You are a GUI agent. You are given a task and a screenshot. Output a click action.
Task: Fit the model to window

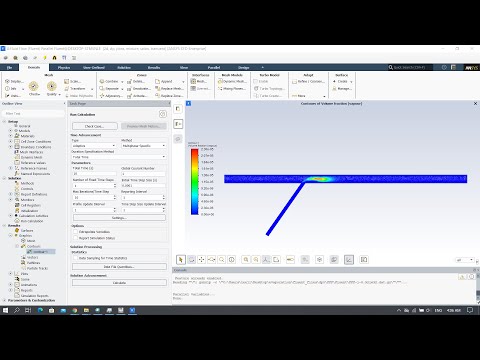coord(276,259)
